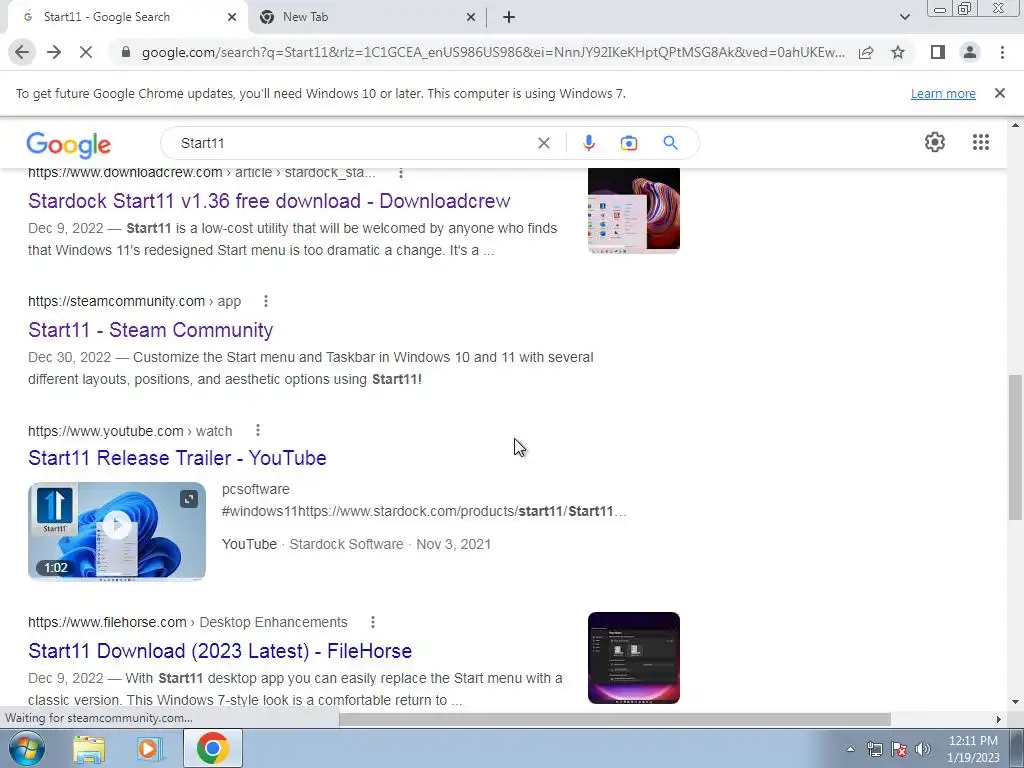This screenshot has height=768, width=1024.
Task: Dismiss the Chrome update notification bar
Action: (999, 93)
